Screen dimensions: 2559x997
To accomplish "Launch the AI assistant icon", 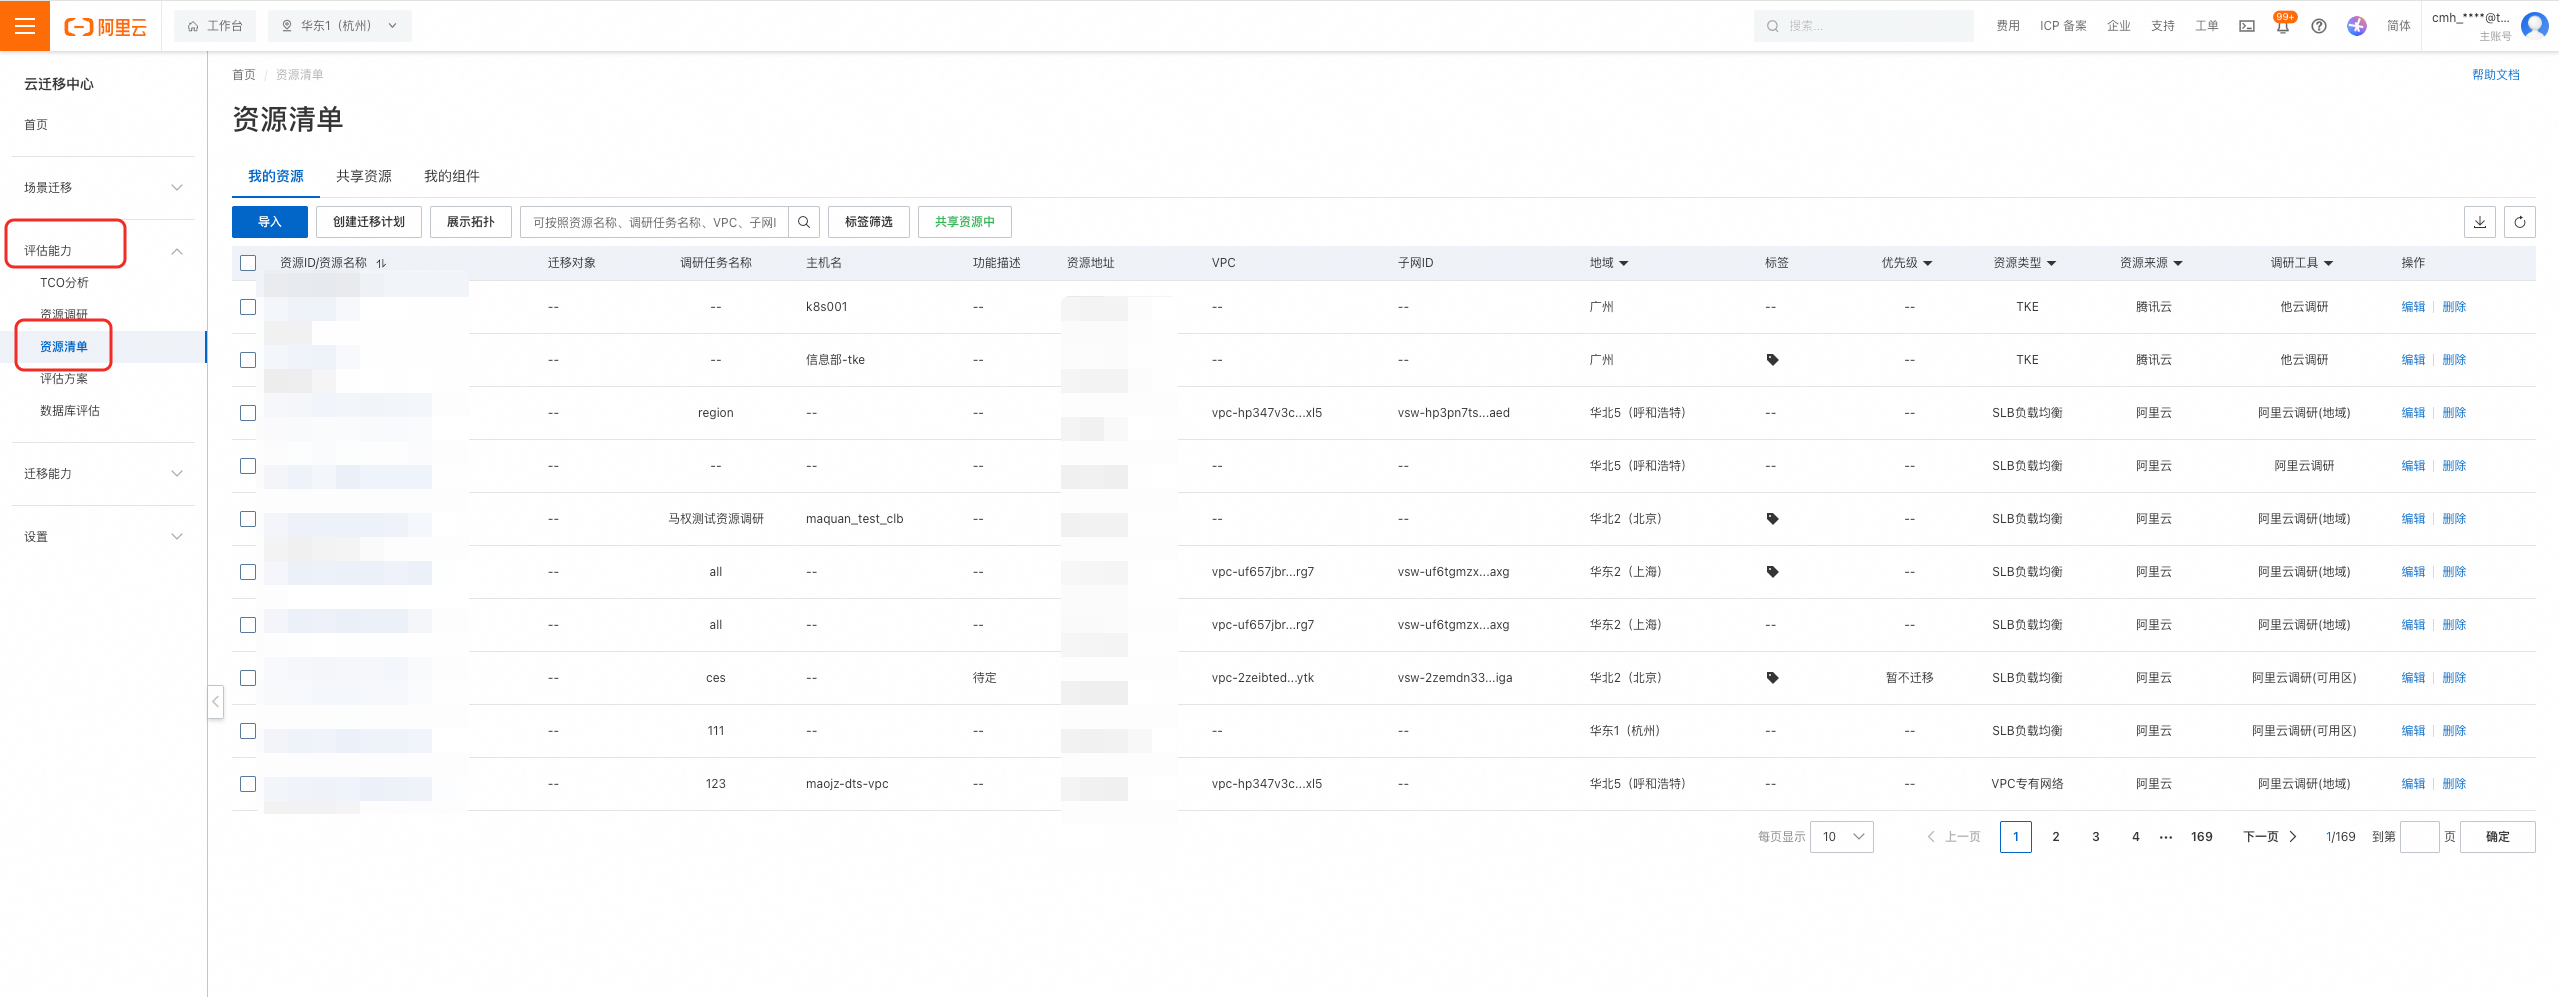I will (x=2356, y=26).
